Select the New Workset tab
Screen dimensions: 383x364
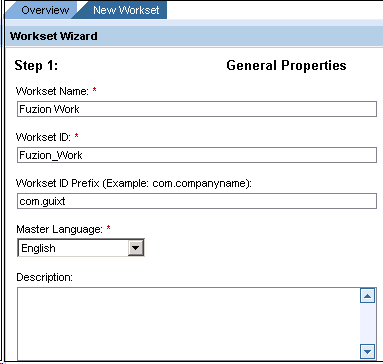coord(126,10)
